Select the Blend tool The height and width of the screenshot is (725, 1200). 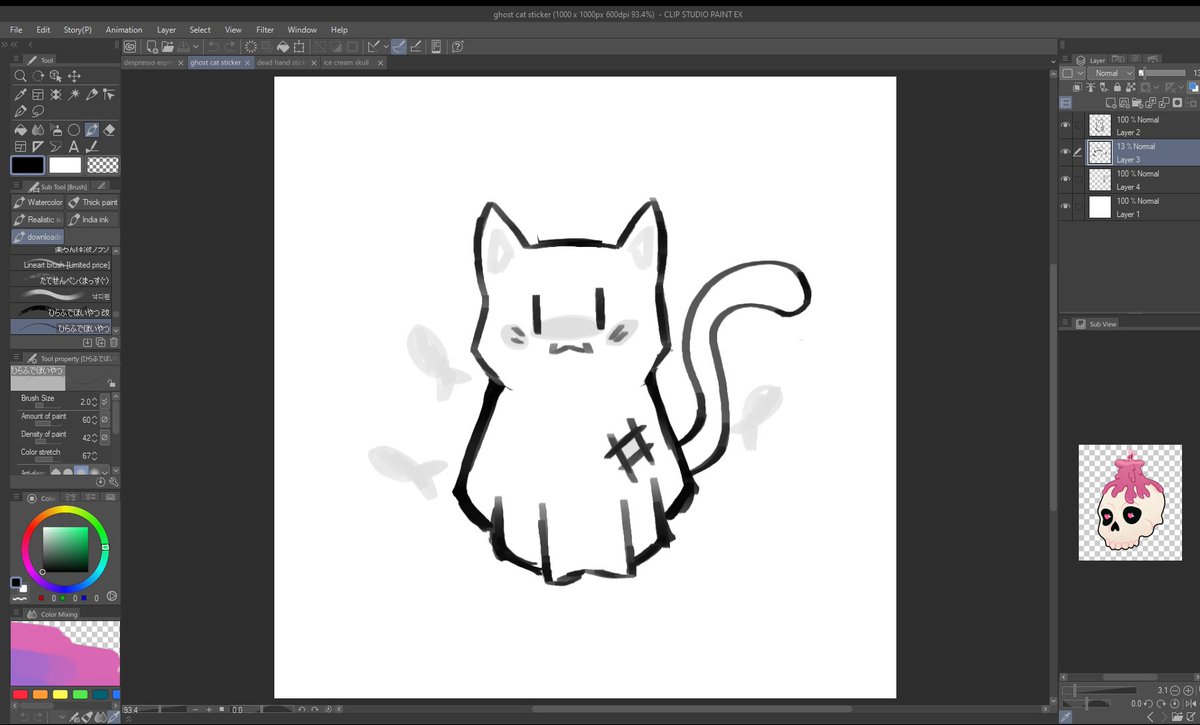(38, 130)
